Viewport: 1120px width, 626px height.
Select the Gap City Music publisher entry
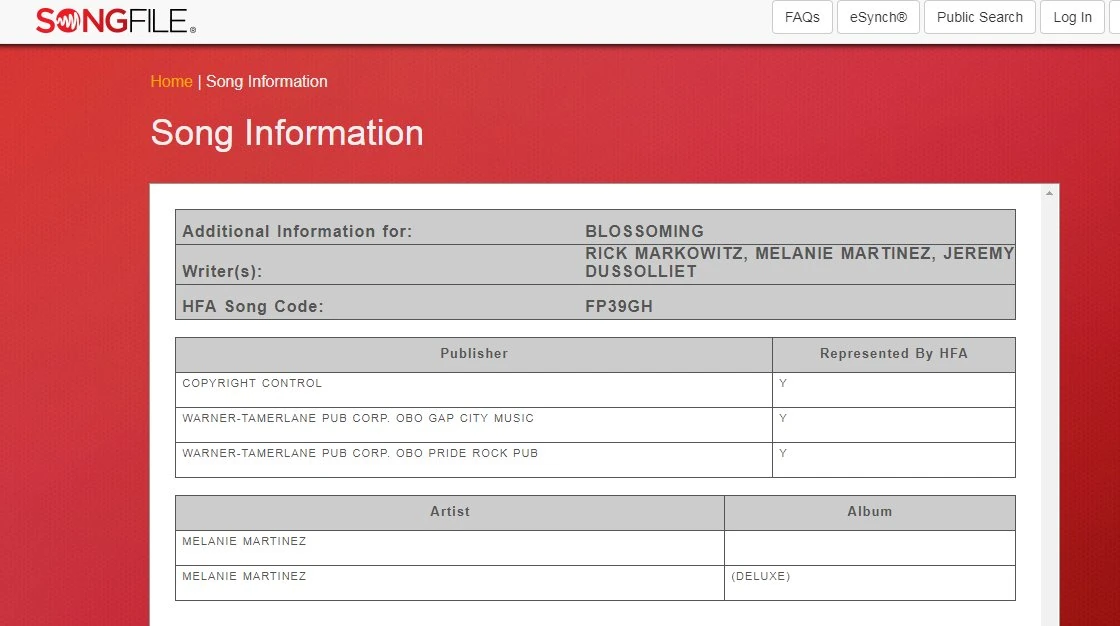(358, 418)
